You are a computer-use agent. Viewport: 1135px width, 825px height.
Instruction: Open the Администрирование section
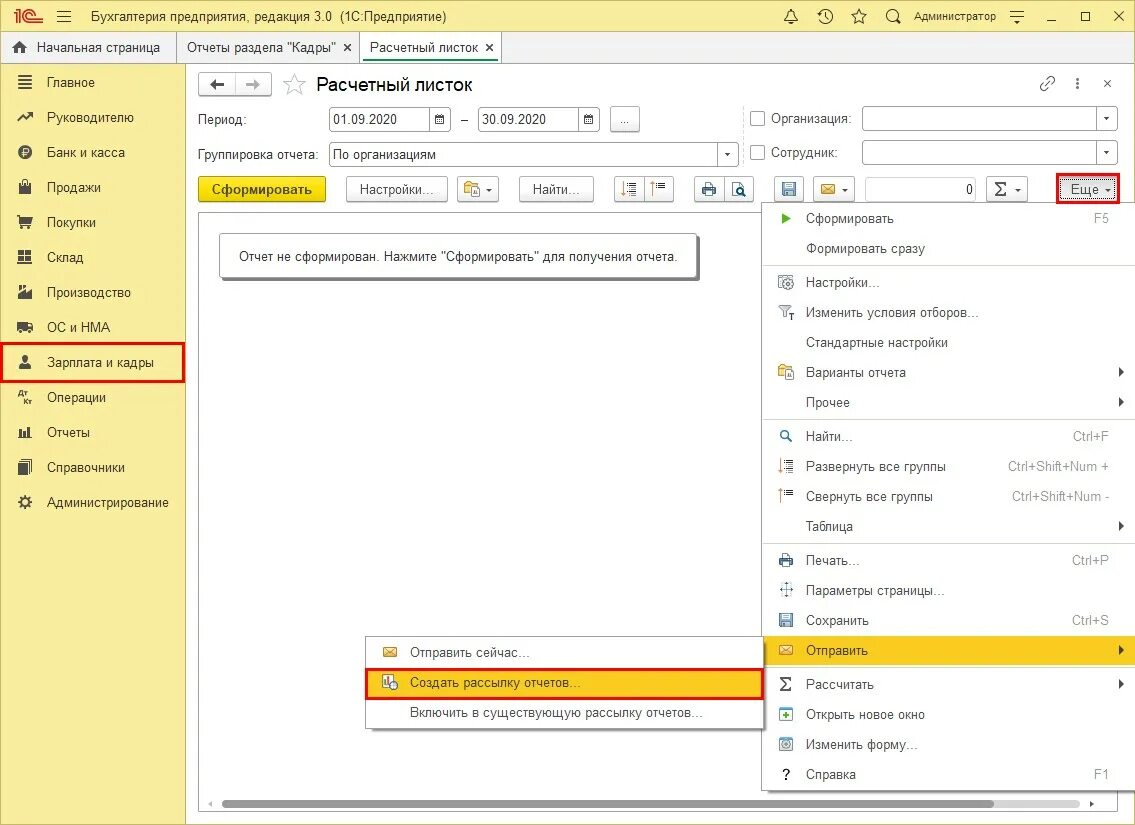(93, 502)
